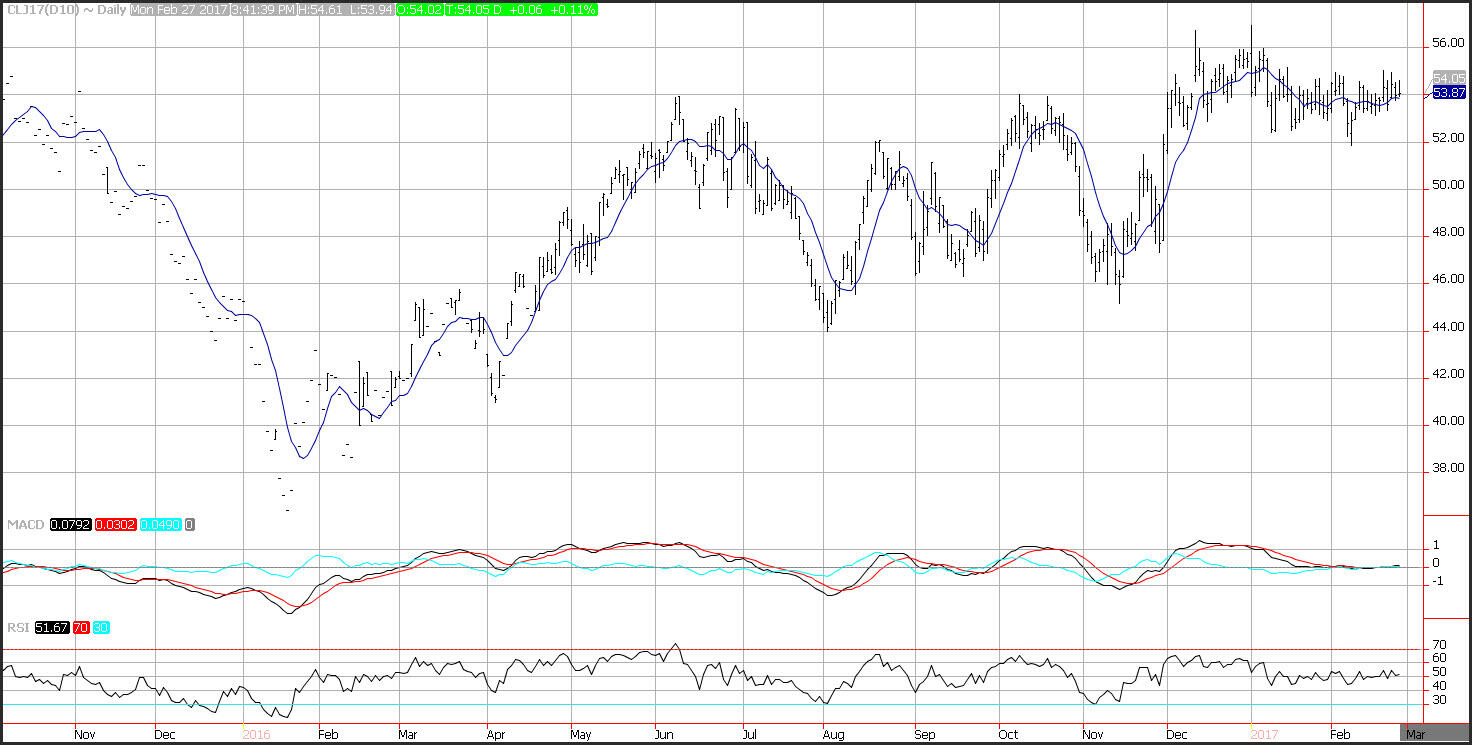Click the gray MACD zero-line box

(190, 525)
